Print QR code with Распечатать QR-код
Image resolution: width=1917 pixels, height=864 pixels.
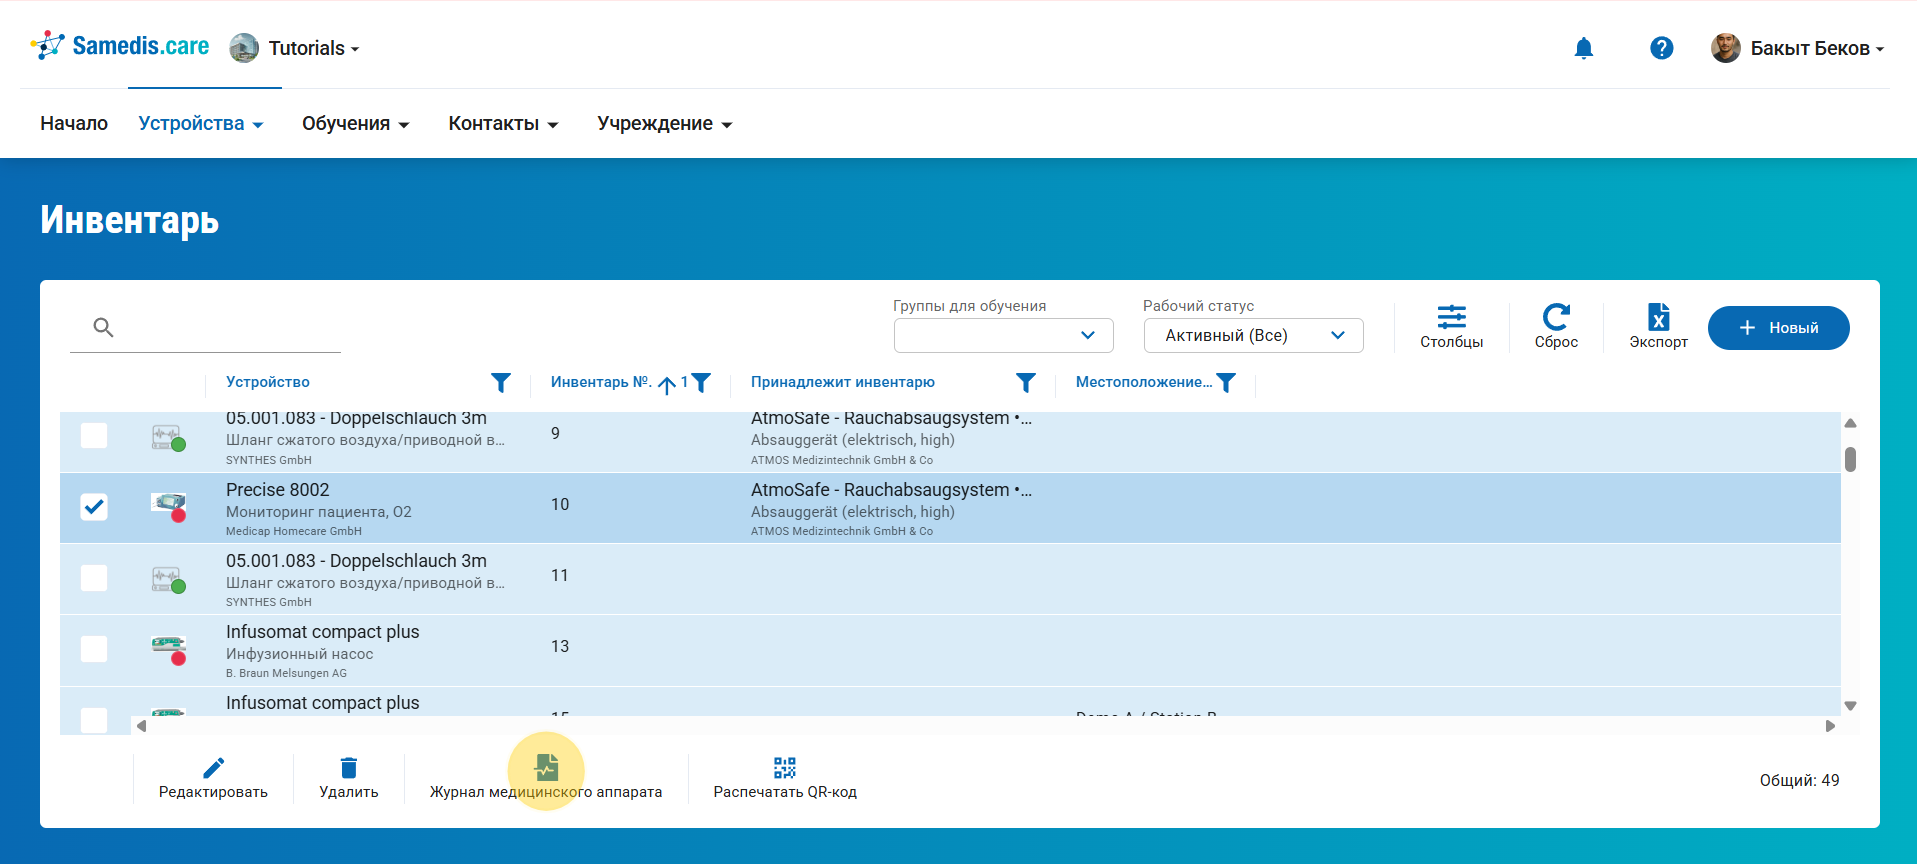click(785, 777)
